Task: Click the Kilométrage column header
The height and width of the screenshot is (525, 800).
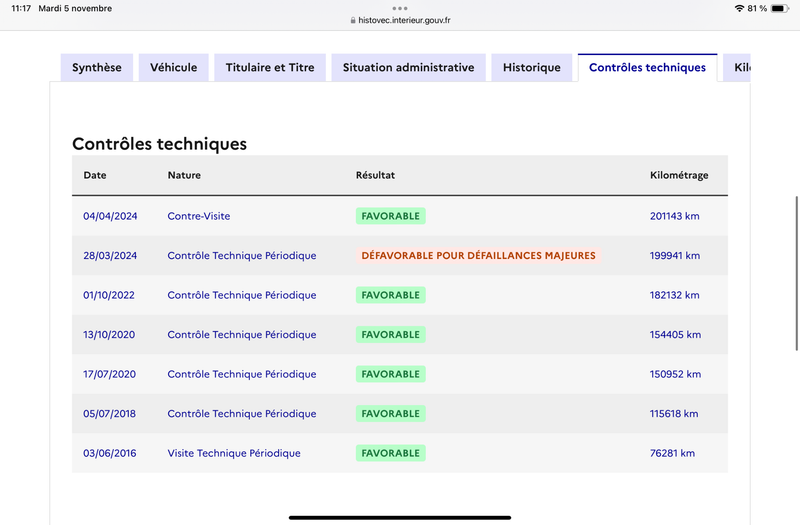Action: [x=679, y=175]
